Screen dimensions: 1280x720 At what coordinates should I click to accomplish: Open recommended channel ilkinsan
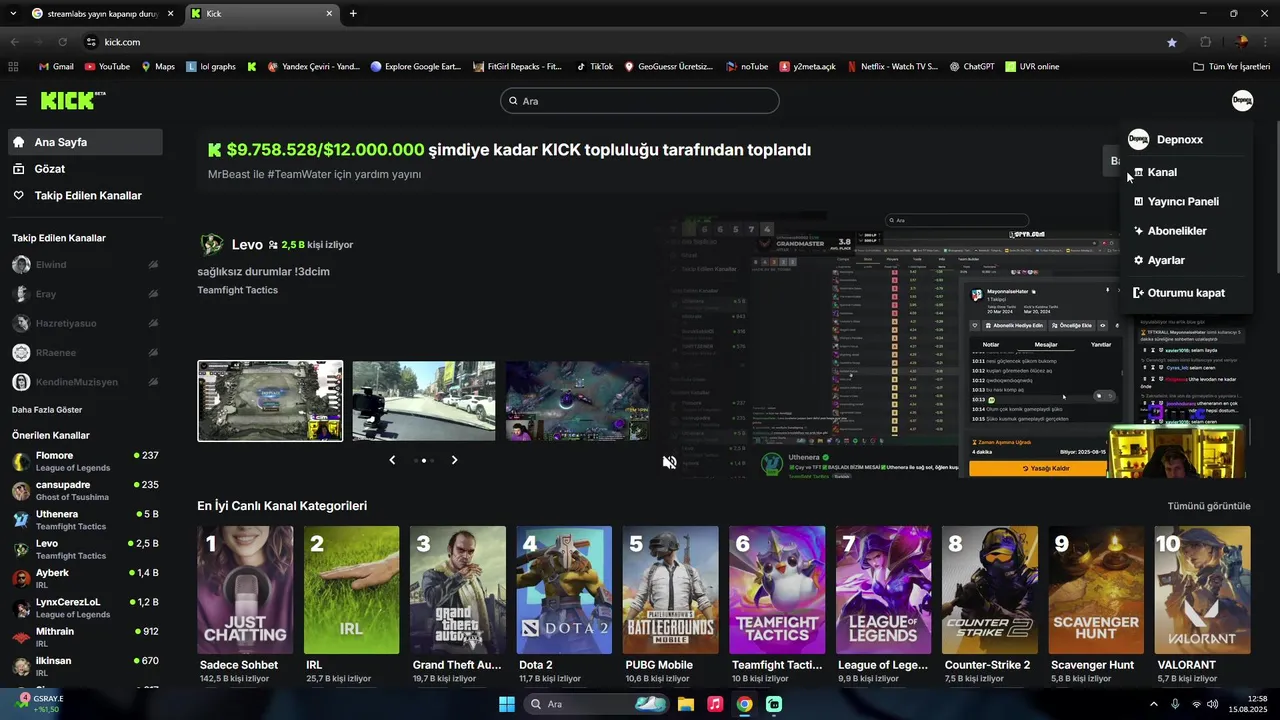85,666
